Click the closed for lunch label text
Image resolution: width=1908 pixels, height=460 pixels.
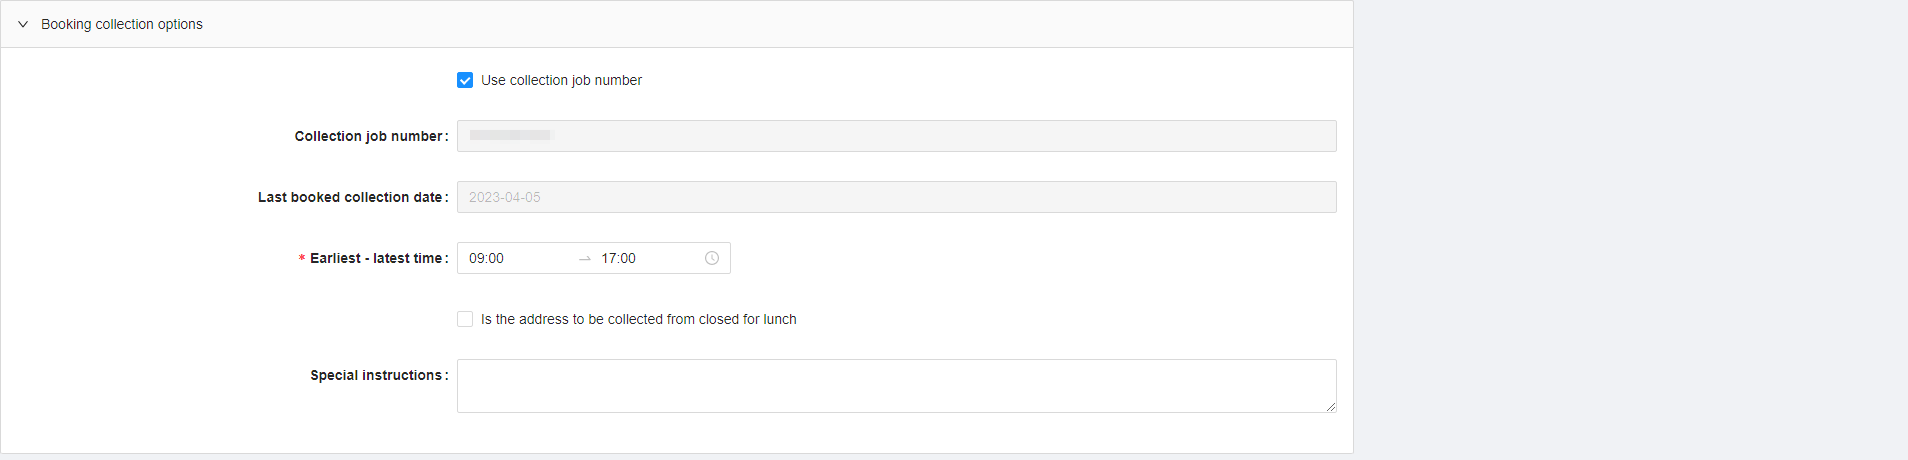coord(639,319)
